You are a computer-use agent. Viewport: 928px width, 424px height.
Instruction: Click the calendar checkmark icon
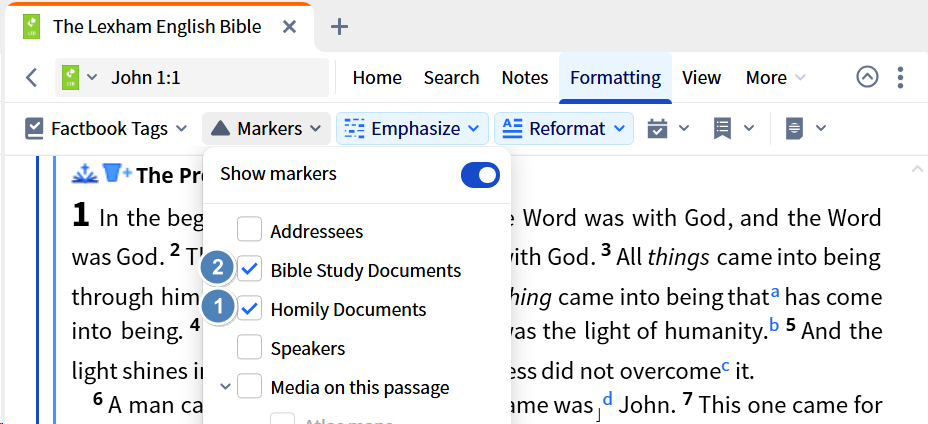tap(658, 129)
